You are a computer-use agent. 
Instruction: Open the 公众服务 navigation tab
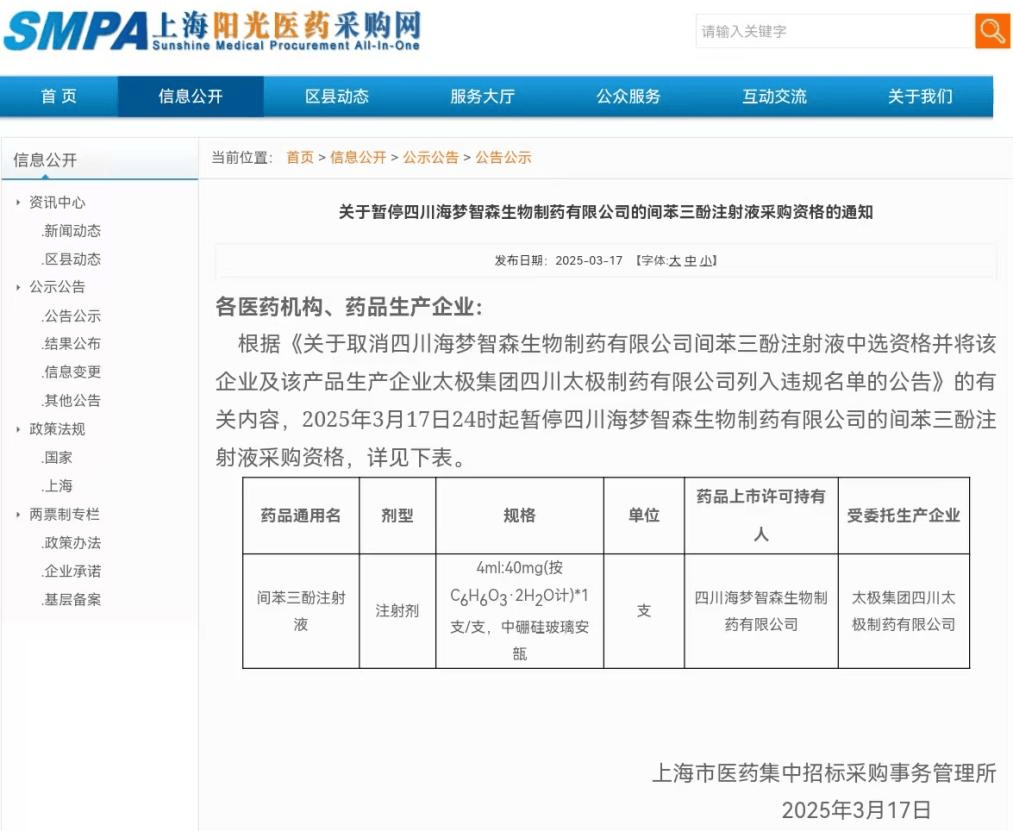(629, 96)
